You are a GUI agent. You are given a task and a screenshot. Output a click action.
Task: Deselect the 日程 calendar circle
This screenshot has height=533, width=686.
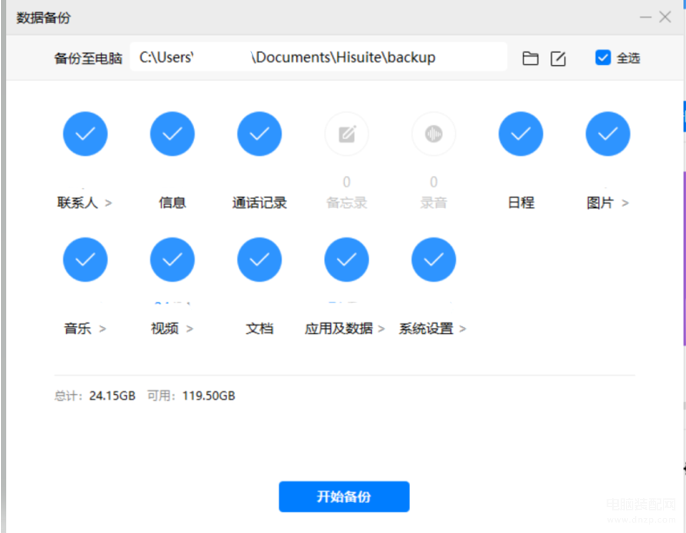click(x=521, y=134)
